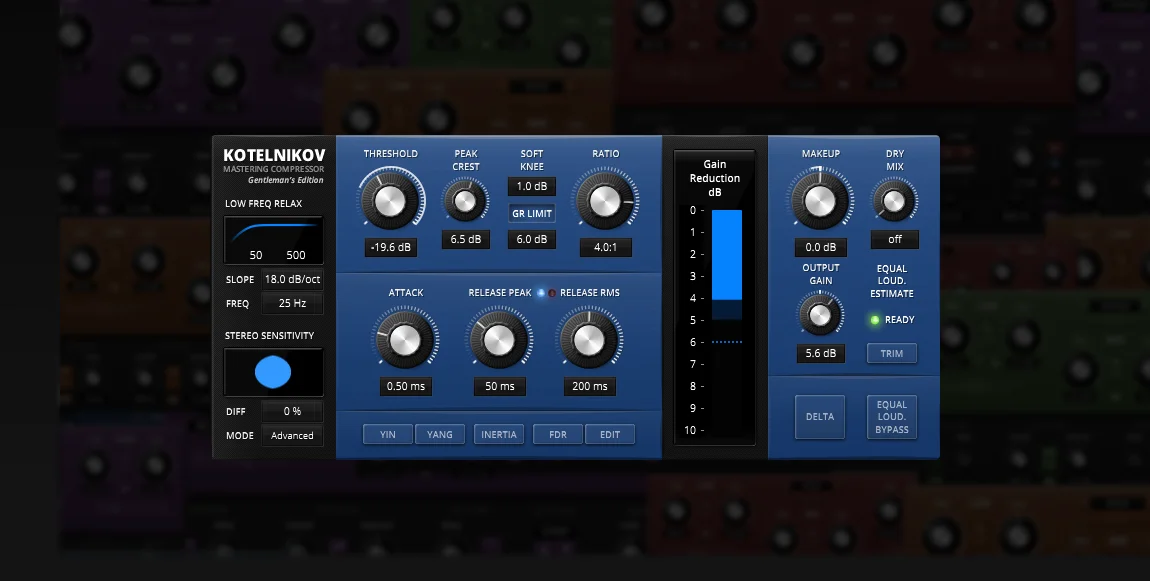Click the 6.0 dB GR limit value

(x=532, y=239)
